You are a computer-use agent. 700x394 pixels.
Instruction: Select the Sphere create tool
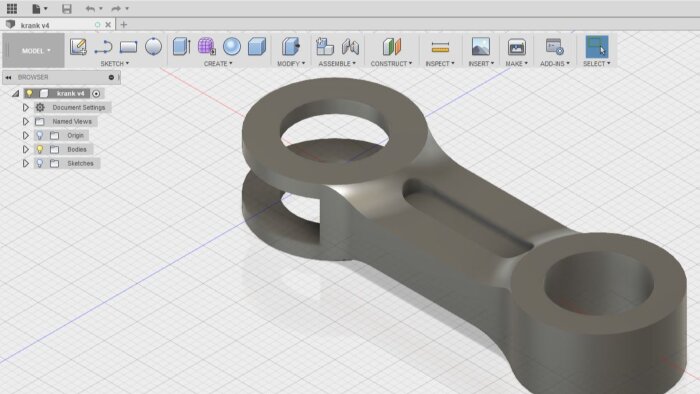pos(232,47)
